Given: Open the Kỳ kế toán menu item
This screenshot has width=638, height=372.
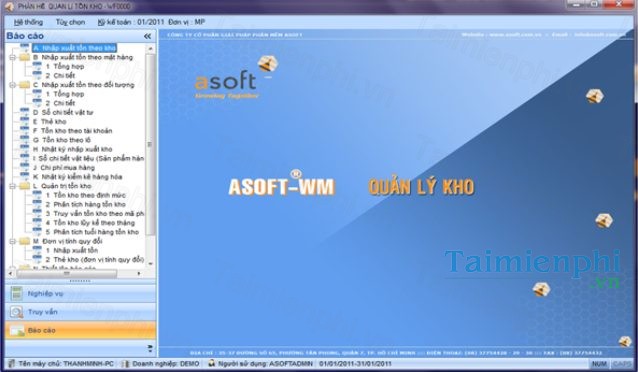Looking at the screenshot, I should pyautogui.click(x=151, y=22).
